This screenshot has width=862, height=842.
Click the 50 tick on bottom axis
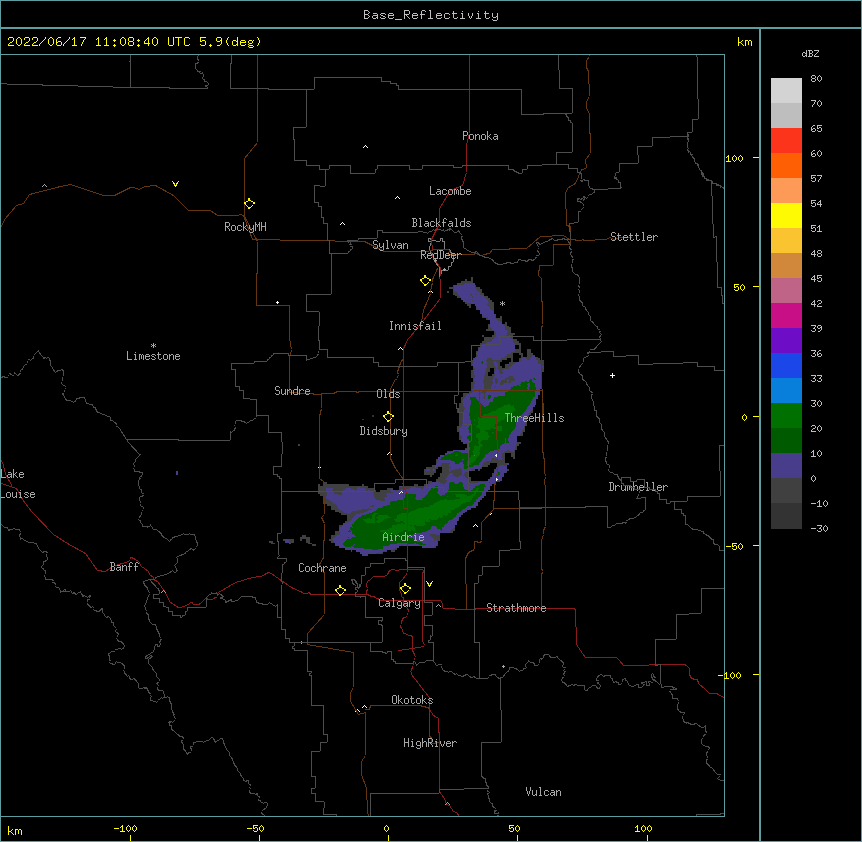(514, 828)
